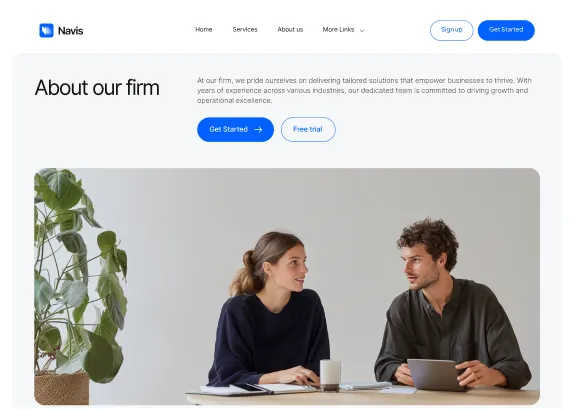
Task: Click the Navis brand name text
Action: click(71, 31)
